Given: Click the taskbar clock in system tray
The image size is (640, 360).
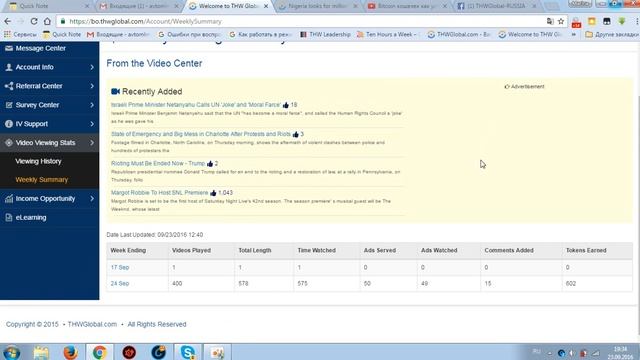Looking at the screenshot, I should coord(620,353).
